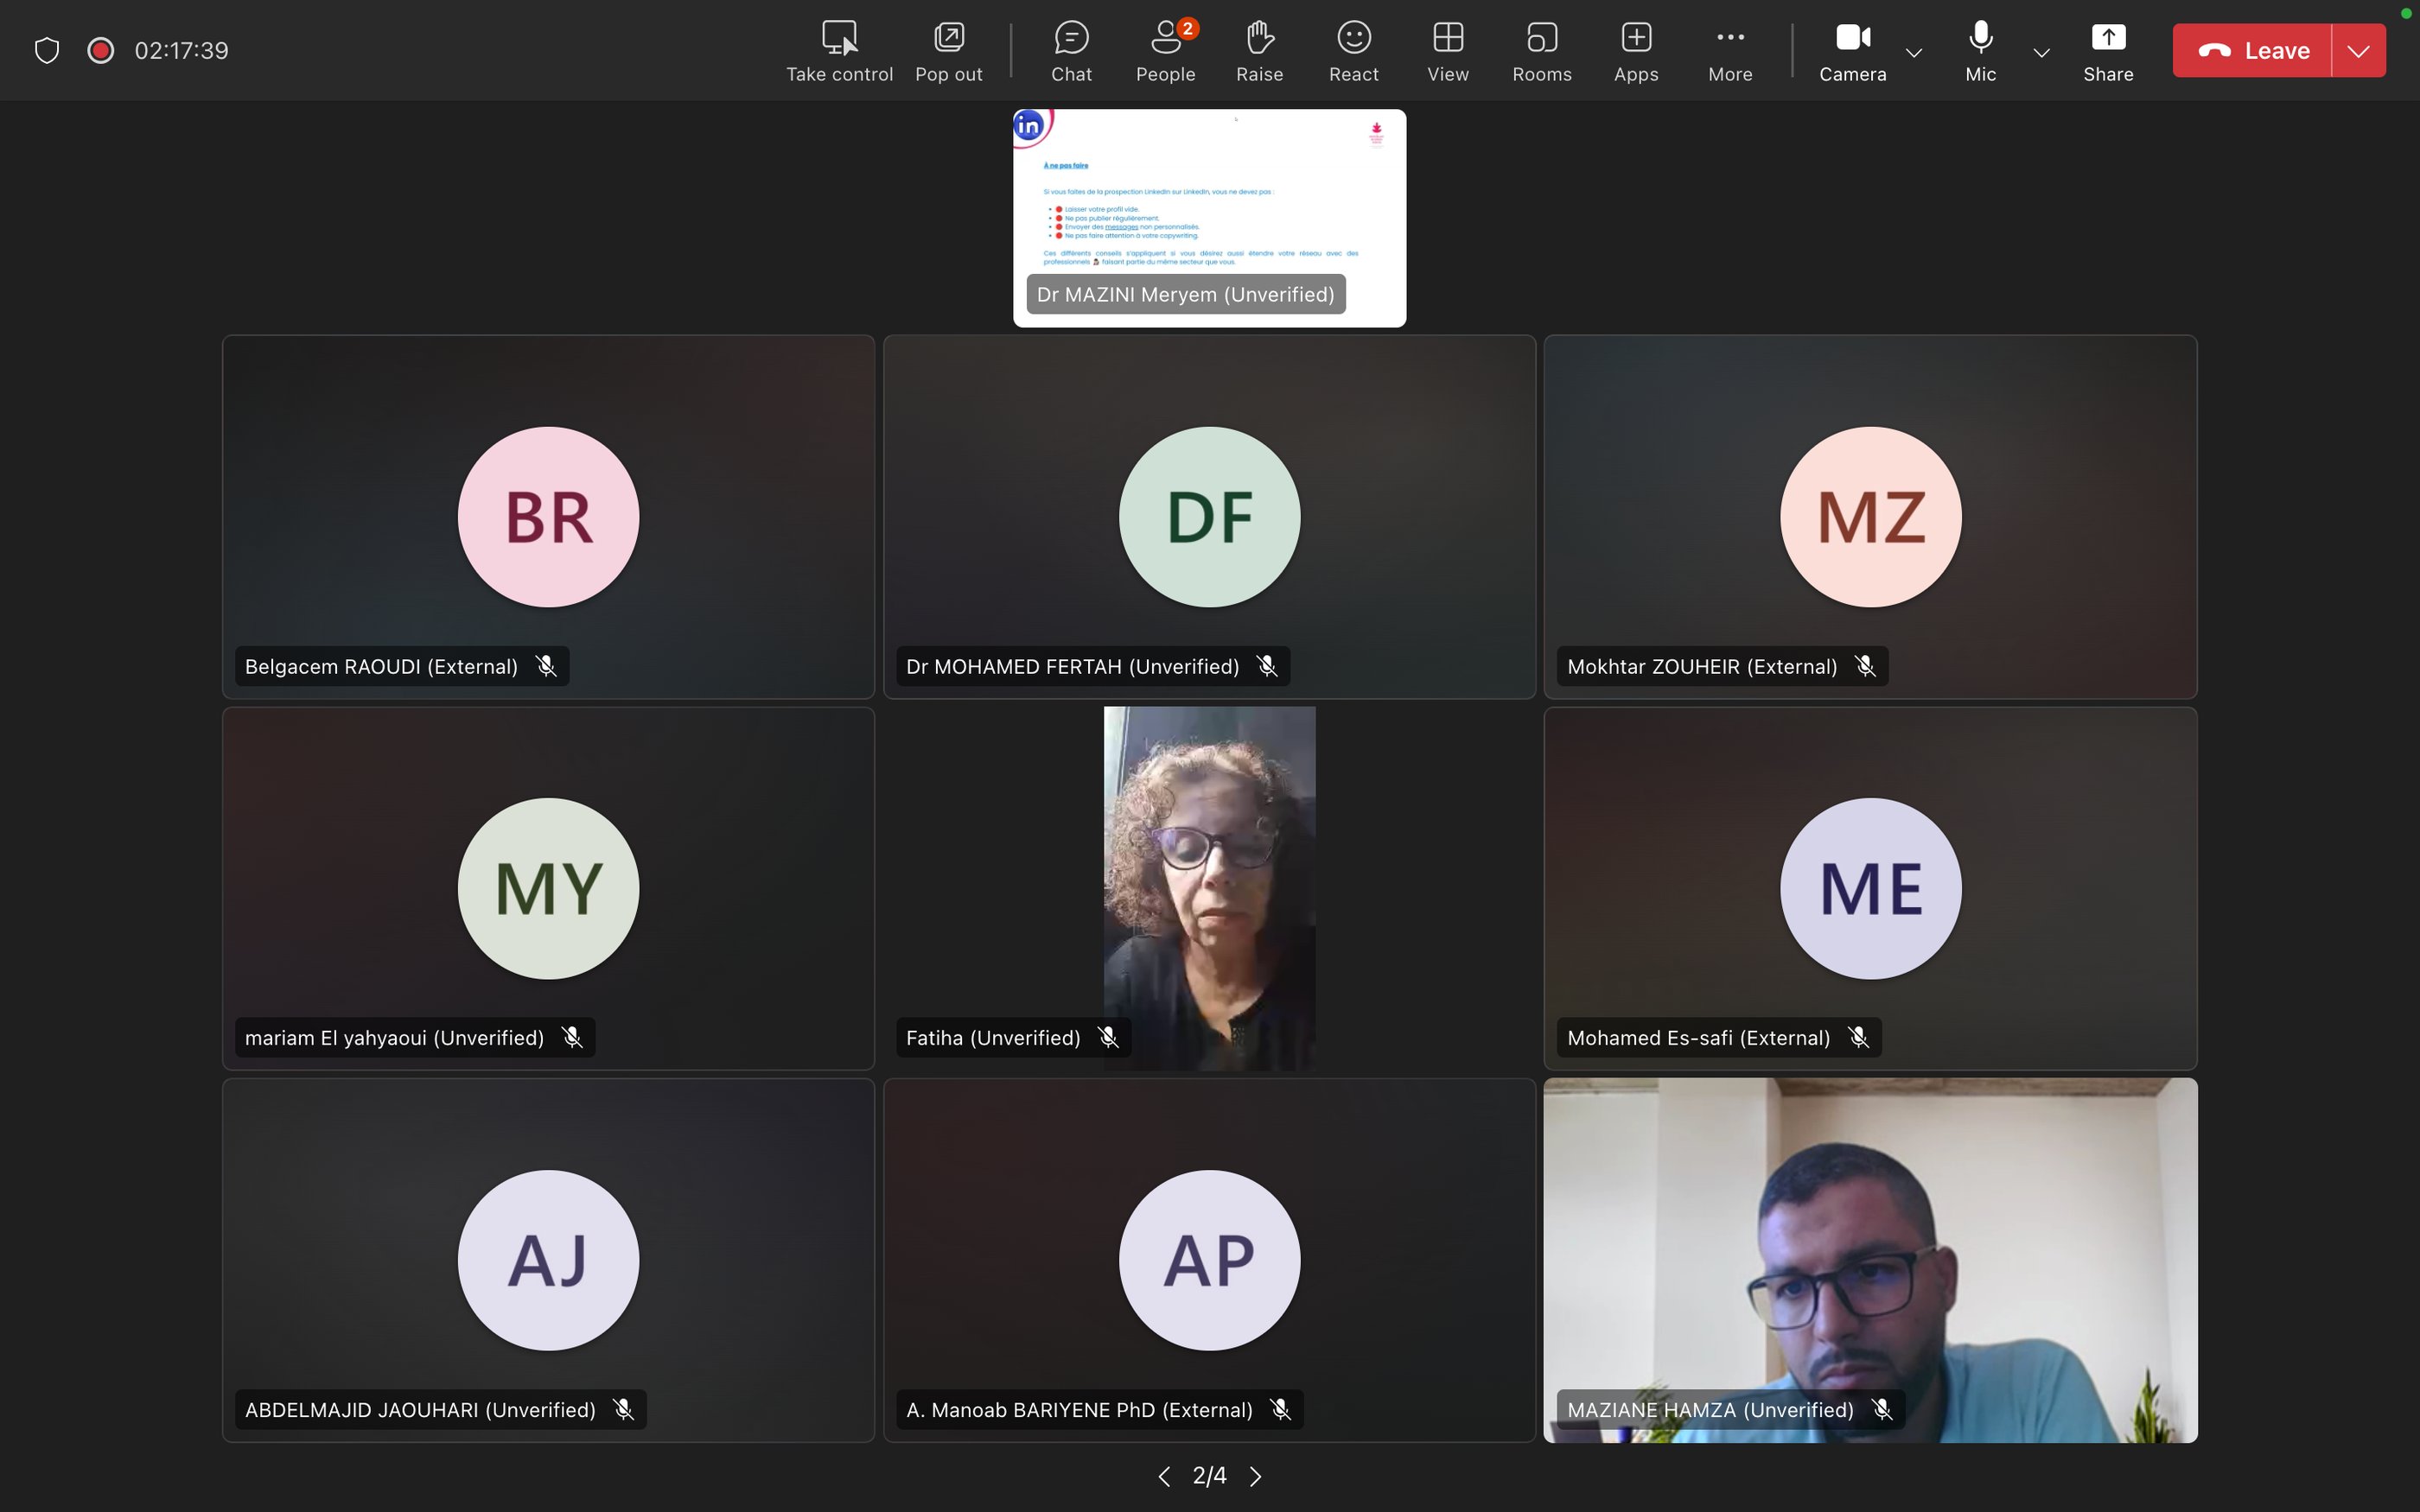
Task: Open the Rooms breakout option
Action: [x=1541, y=50]
